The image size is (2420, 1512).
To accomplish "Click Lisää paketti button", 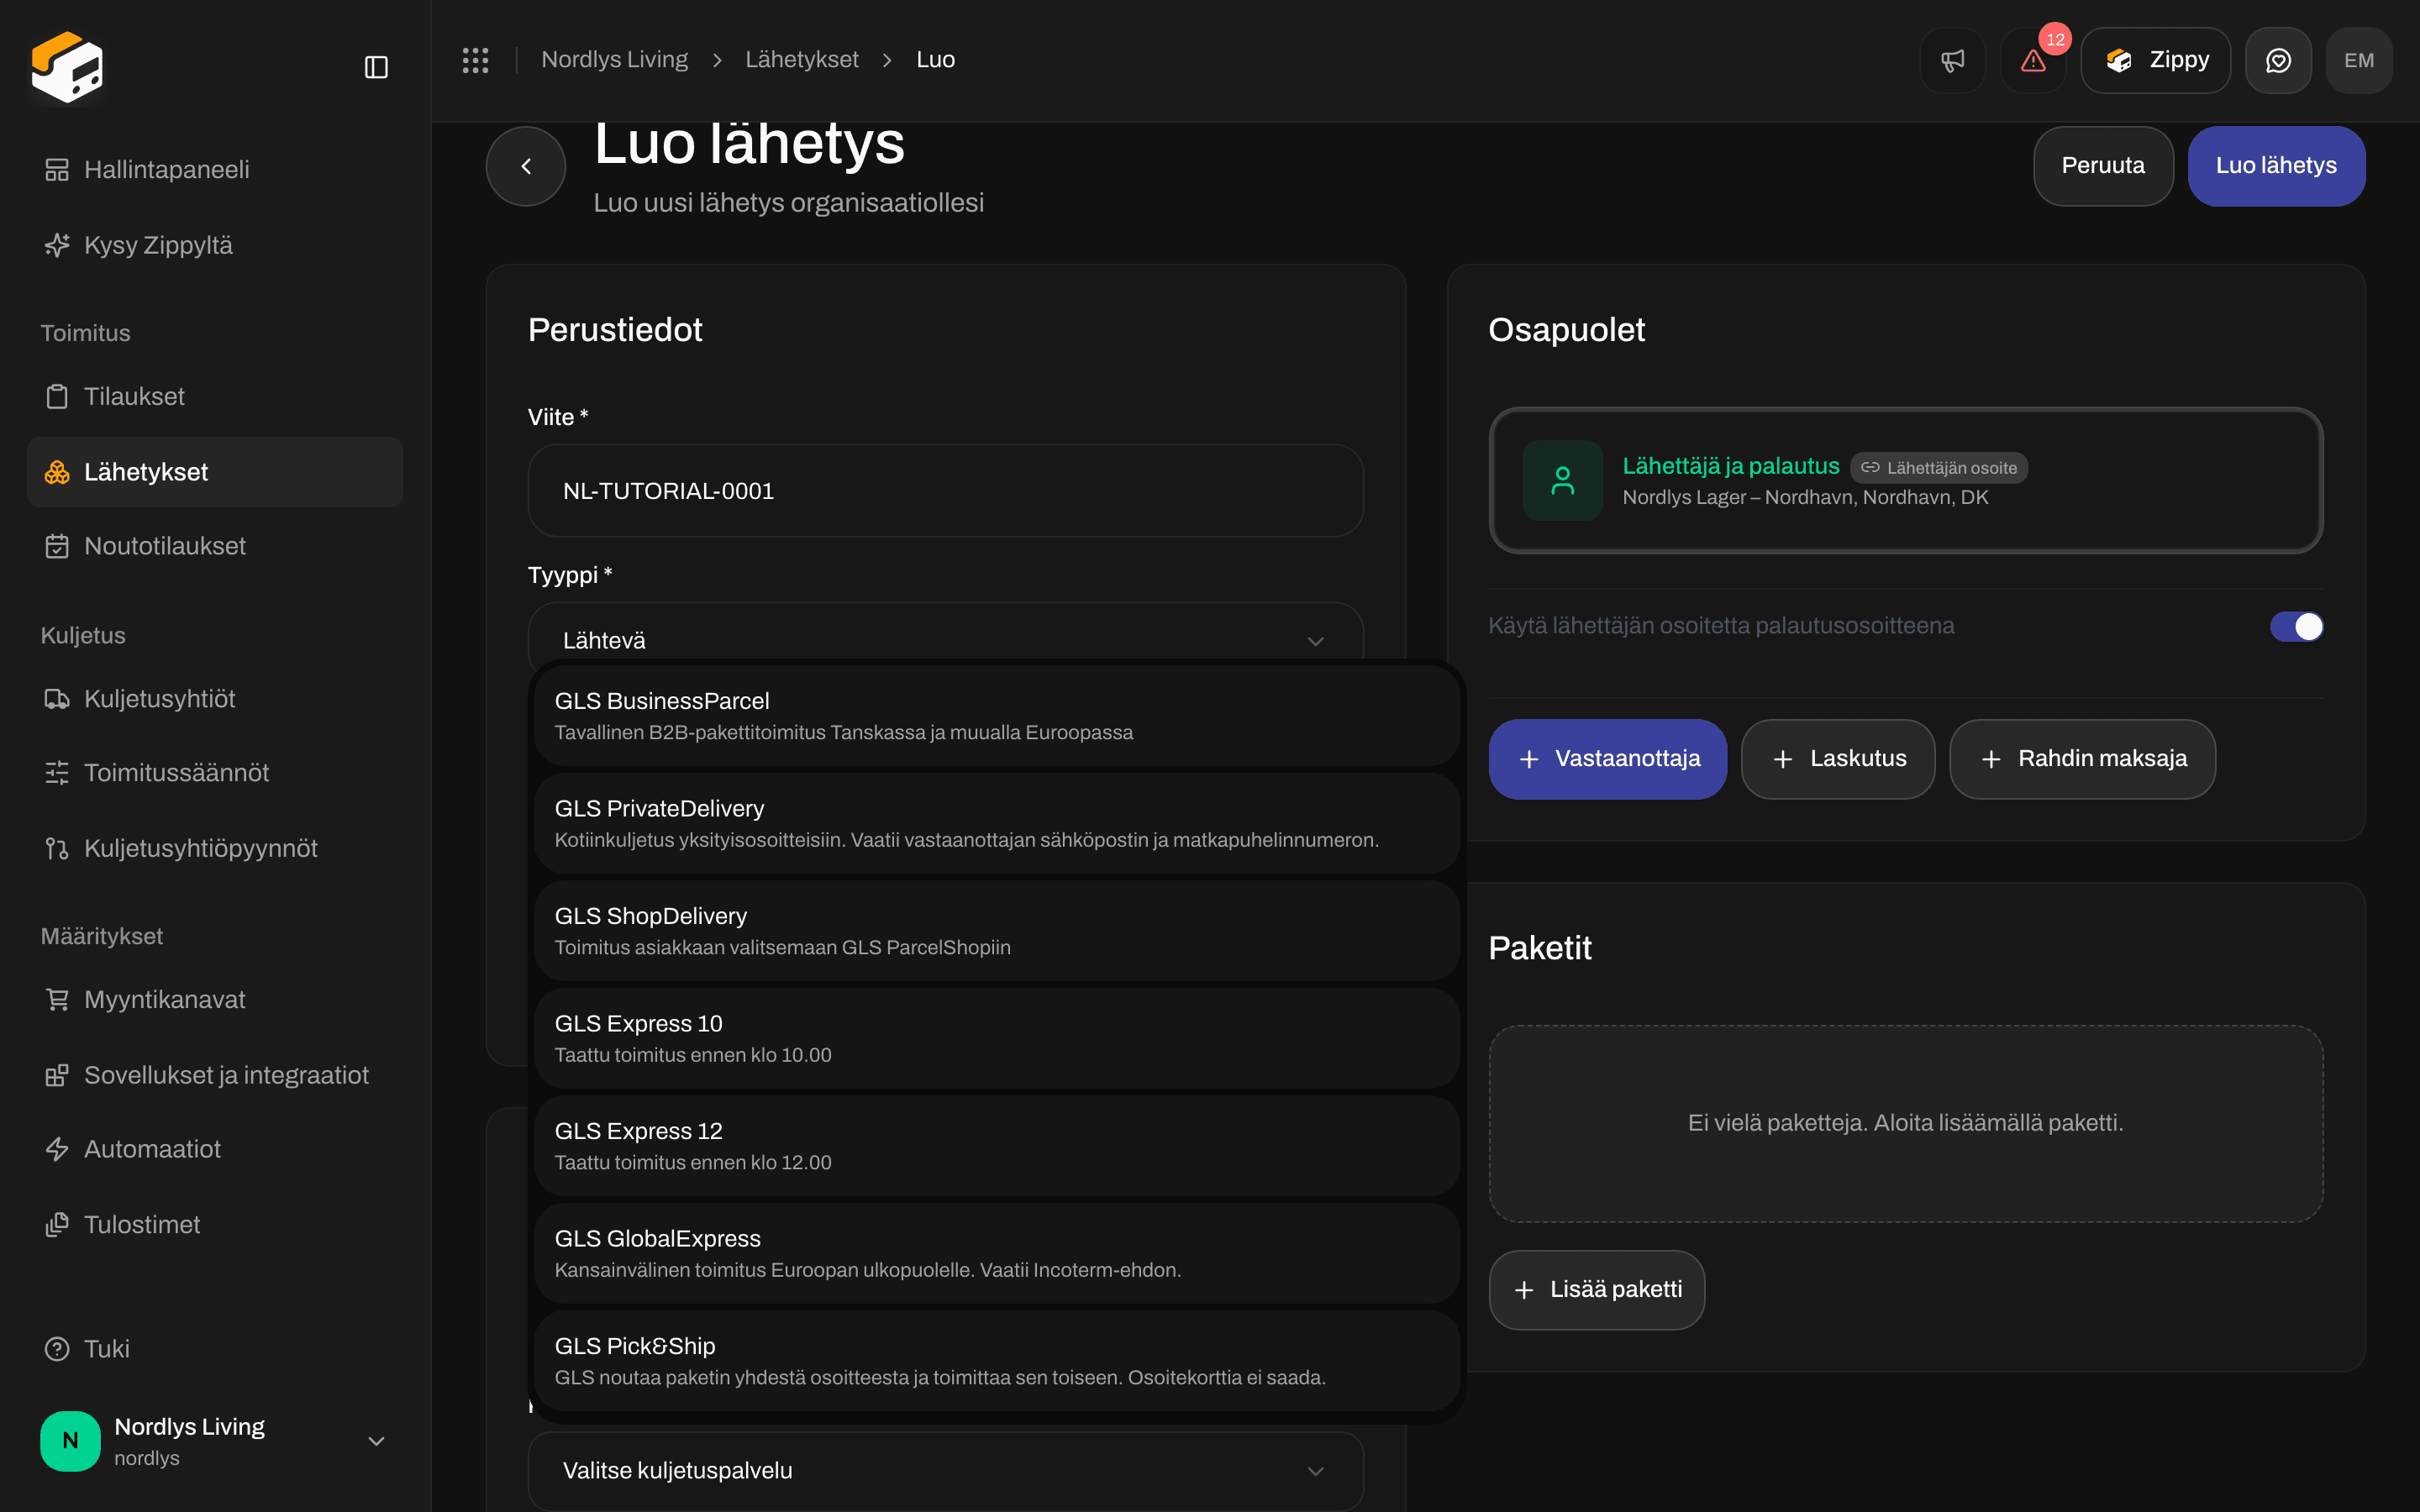I will (x=1597, y=1290).
